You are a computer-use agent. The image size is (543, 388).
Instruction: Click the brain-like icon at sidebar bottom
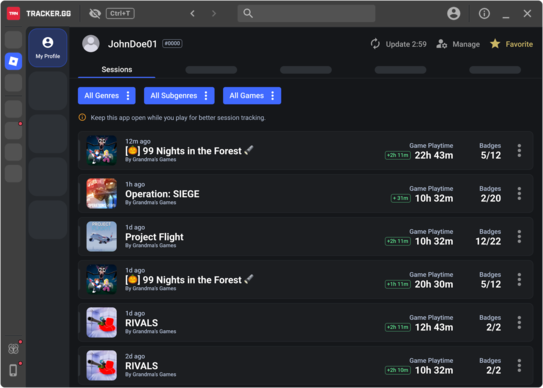tap(13, 349)
